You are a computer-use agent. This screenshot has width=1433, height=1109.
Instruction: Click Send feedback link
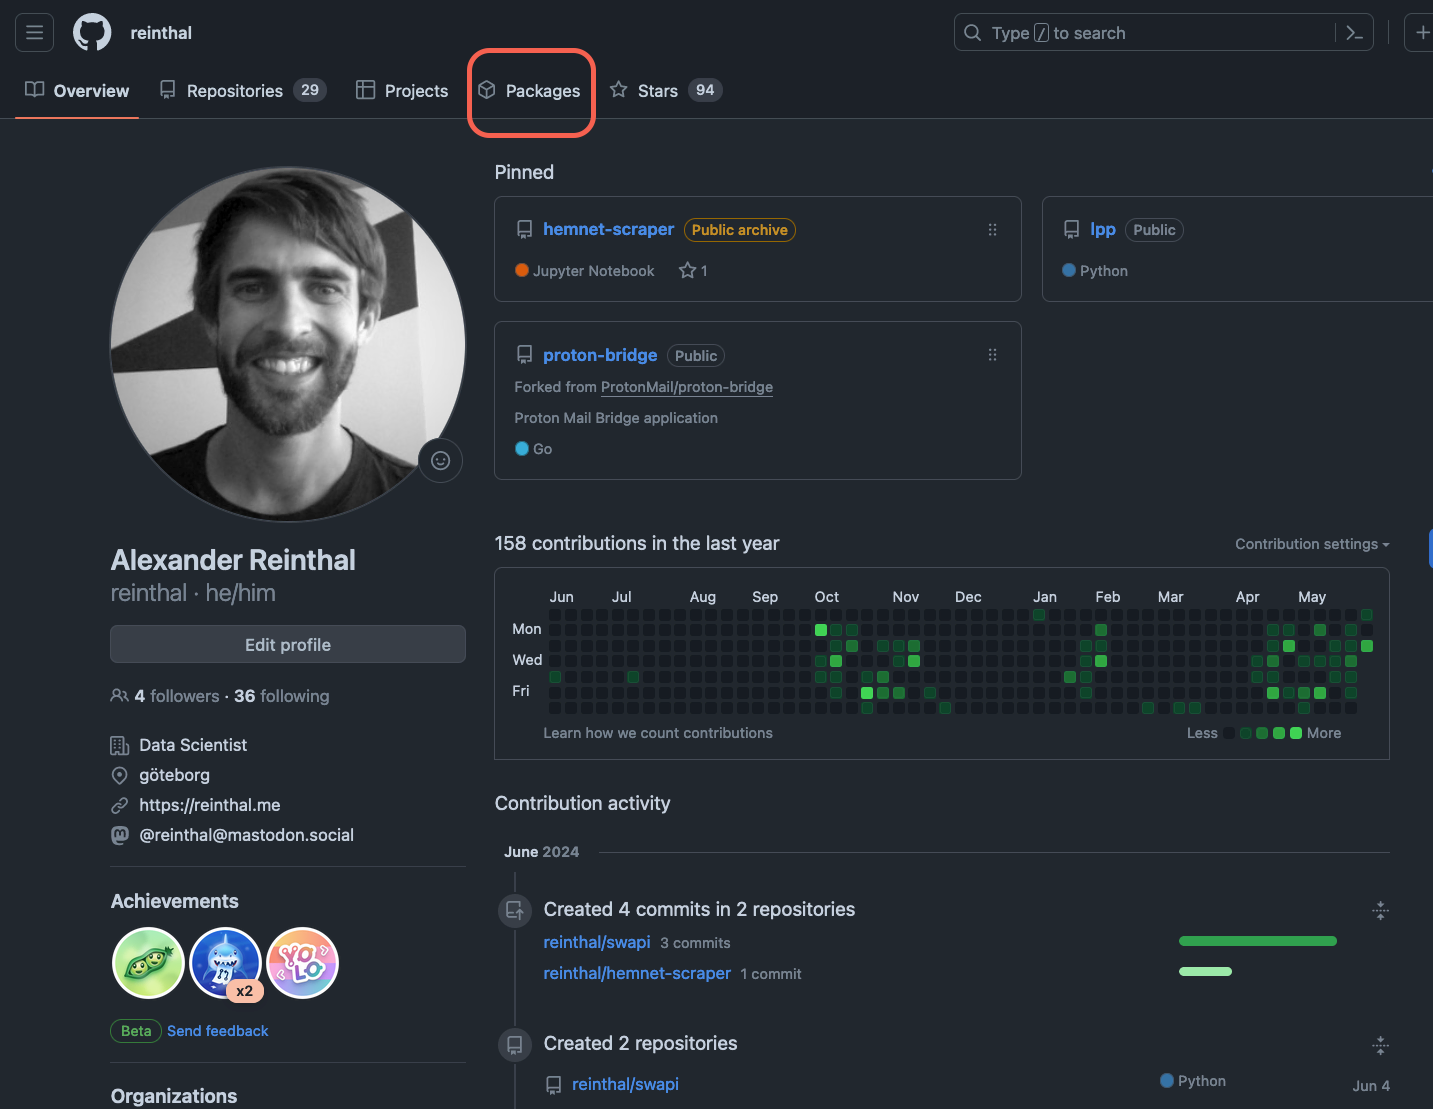pyautogui.click(x=218, y=1031)
